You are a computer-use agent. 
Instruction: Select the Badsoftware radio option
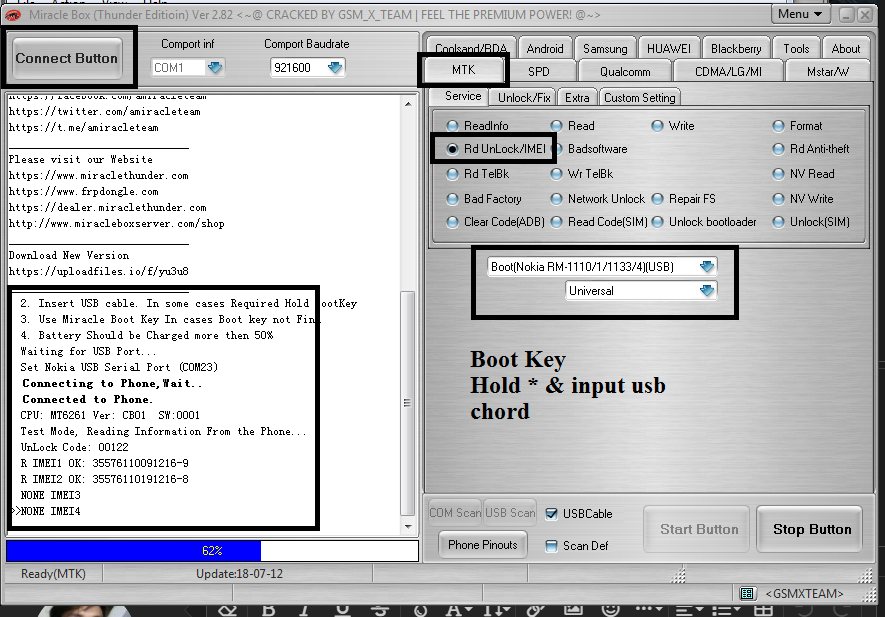click(557, 149)
